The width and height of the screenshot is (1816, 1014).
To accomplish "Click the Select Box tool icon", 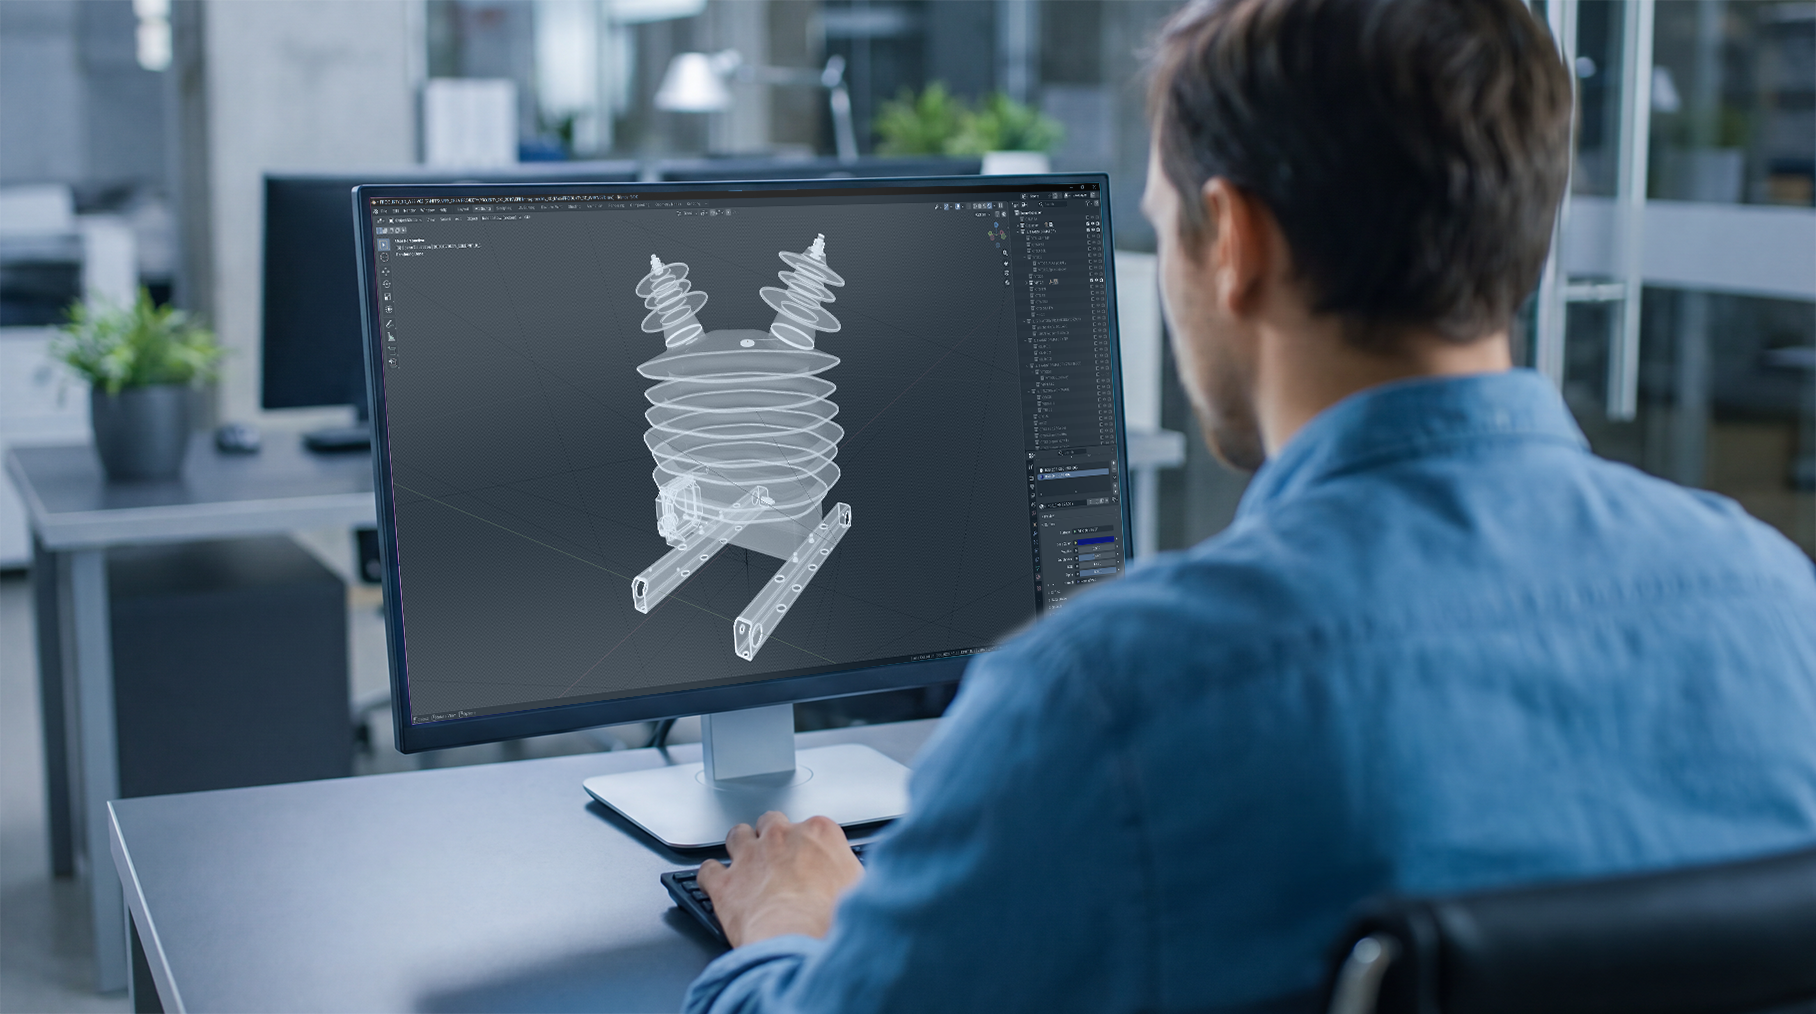I will (x=384, y=244).
